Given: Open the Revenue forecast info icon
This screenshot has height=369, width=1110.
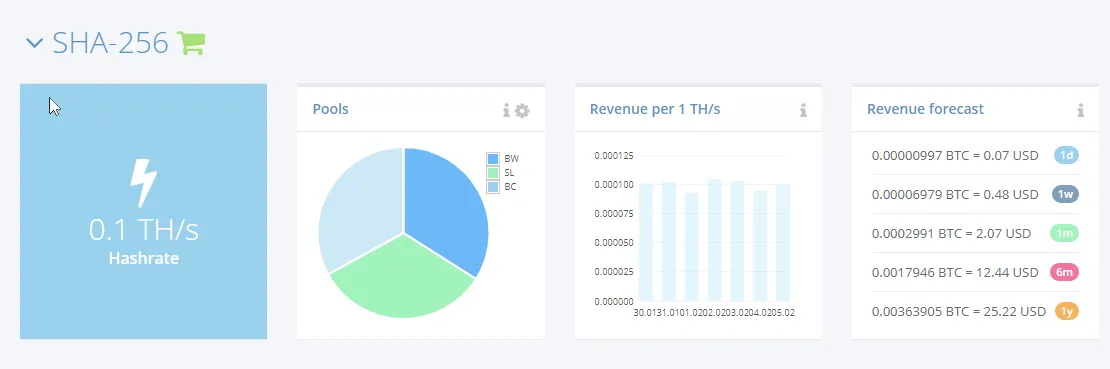Looking at the screenshot, I should coord(1080,110).
